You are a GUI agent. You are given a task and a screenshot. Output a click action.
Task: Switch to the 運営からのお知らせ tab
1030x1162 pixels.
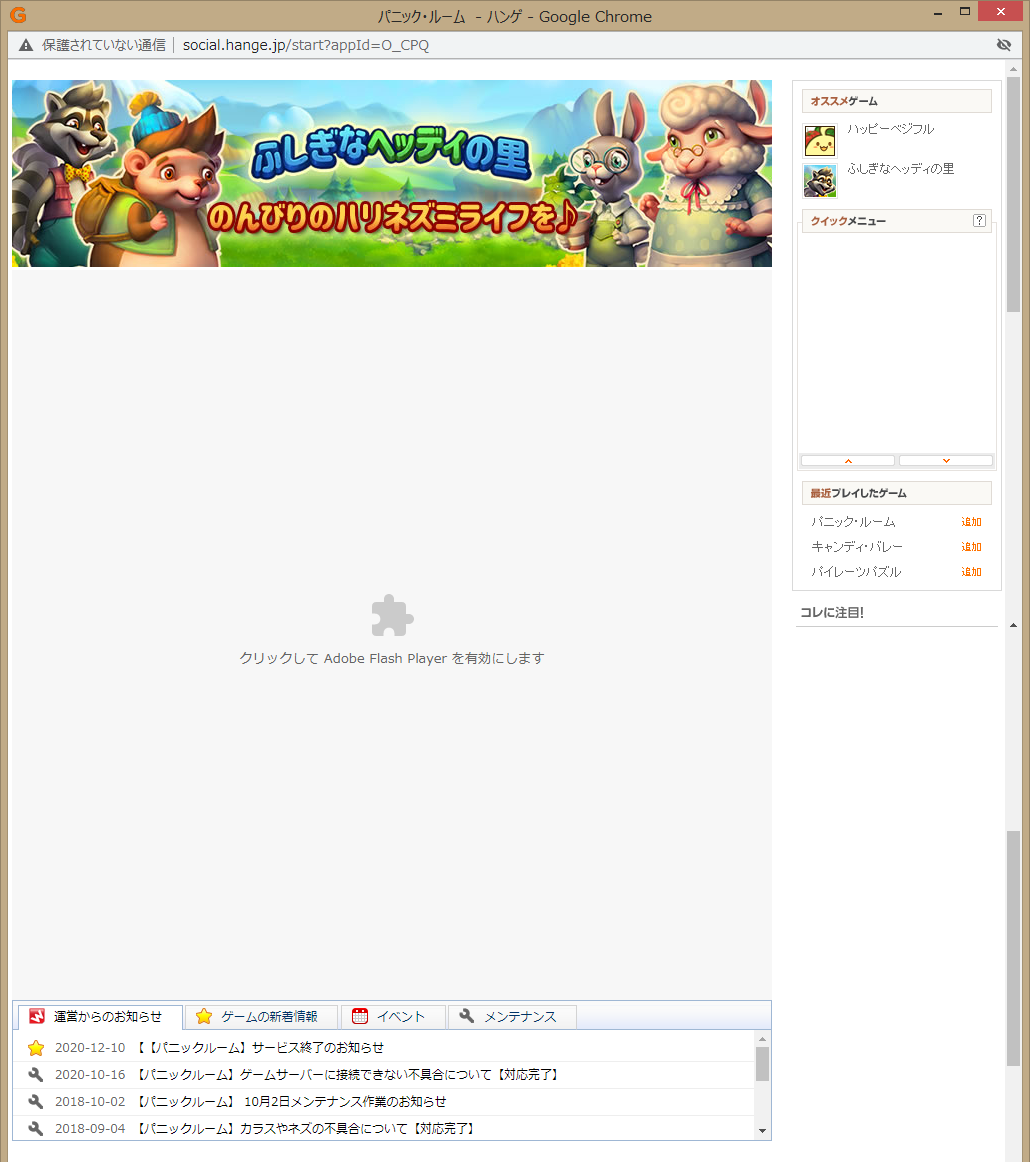click(x=99, y=1017)
